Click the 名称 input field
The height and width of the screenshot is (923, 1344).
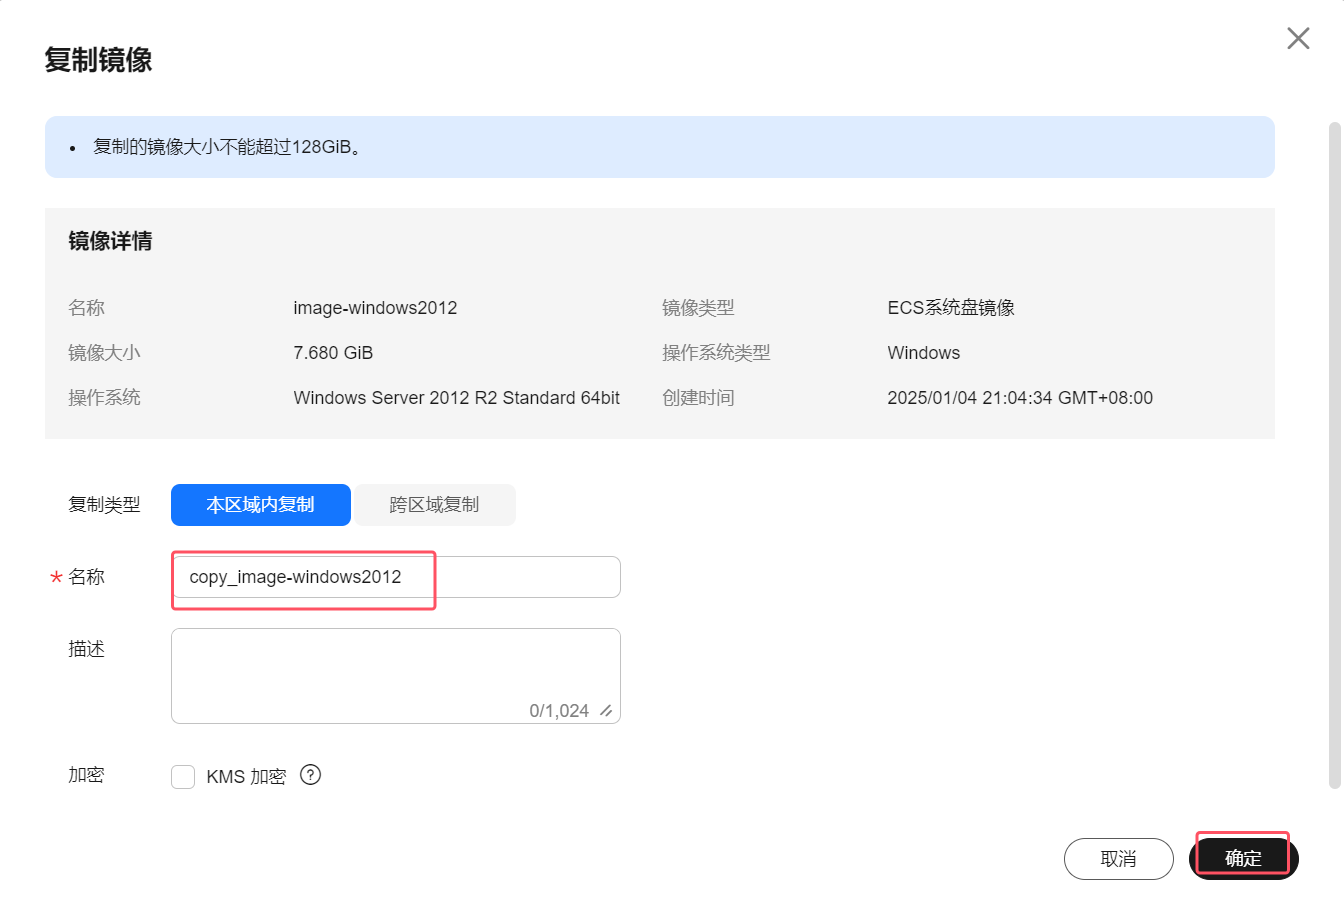click(396, 577)
